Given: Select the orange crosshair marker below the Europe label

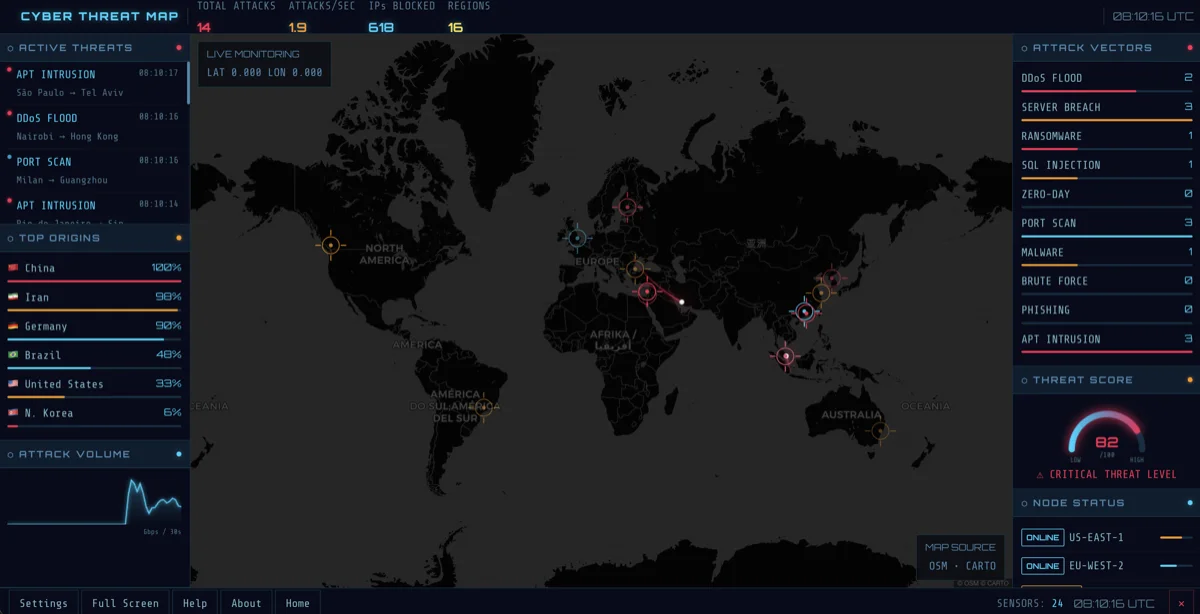Looking at the screenshot, I should coord(635,268).
